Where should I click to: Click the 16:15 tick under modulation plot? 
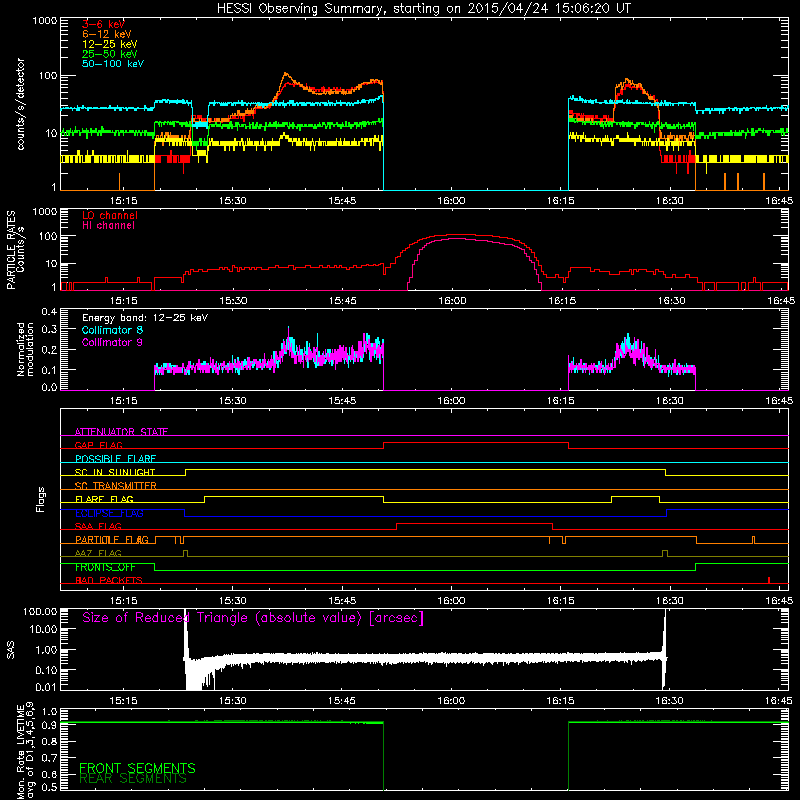(x=561, y=401)
